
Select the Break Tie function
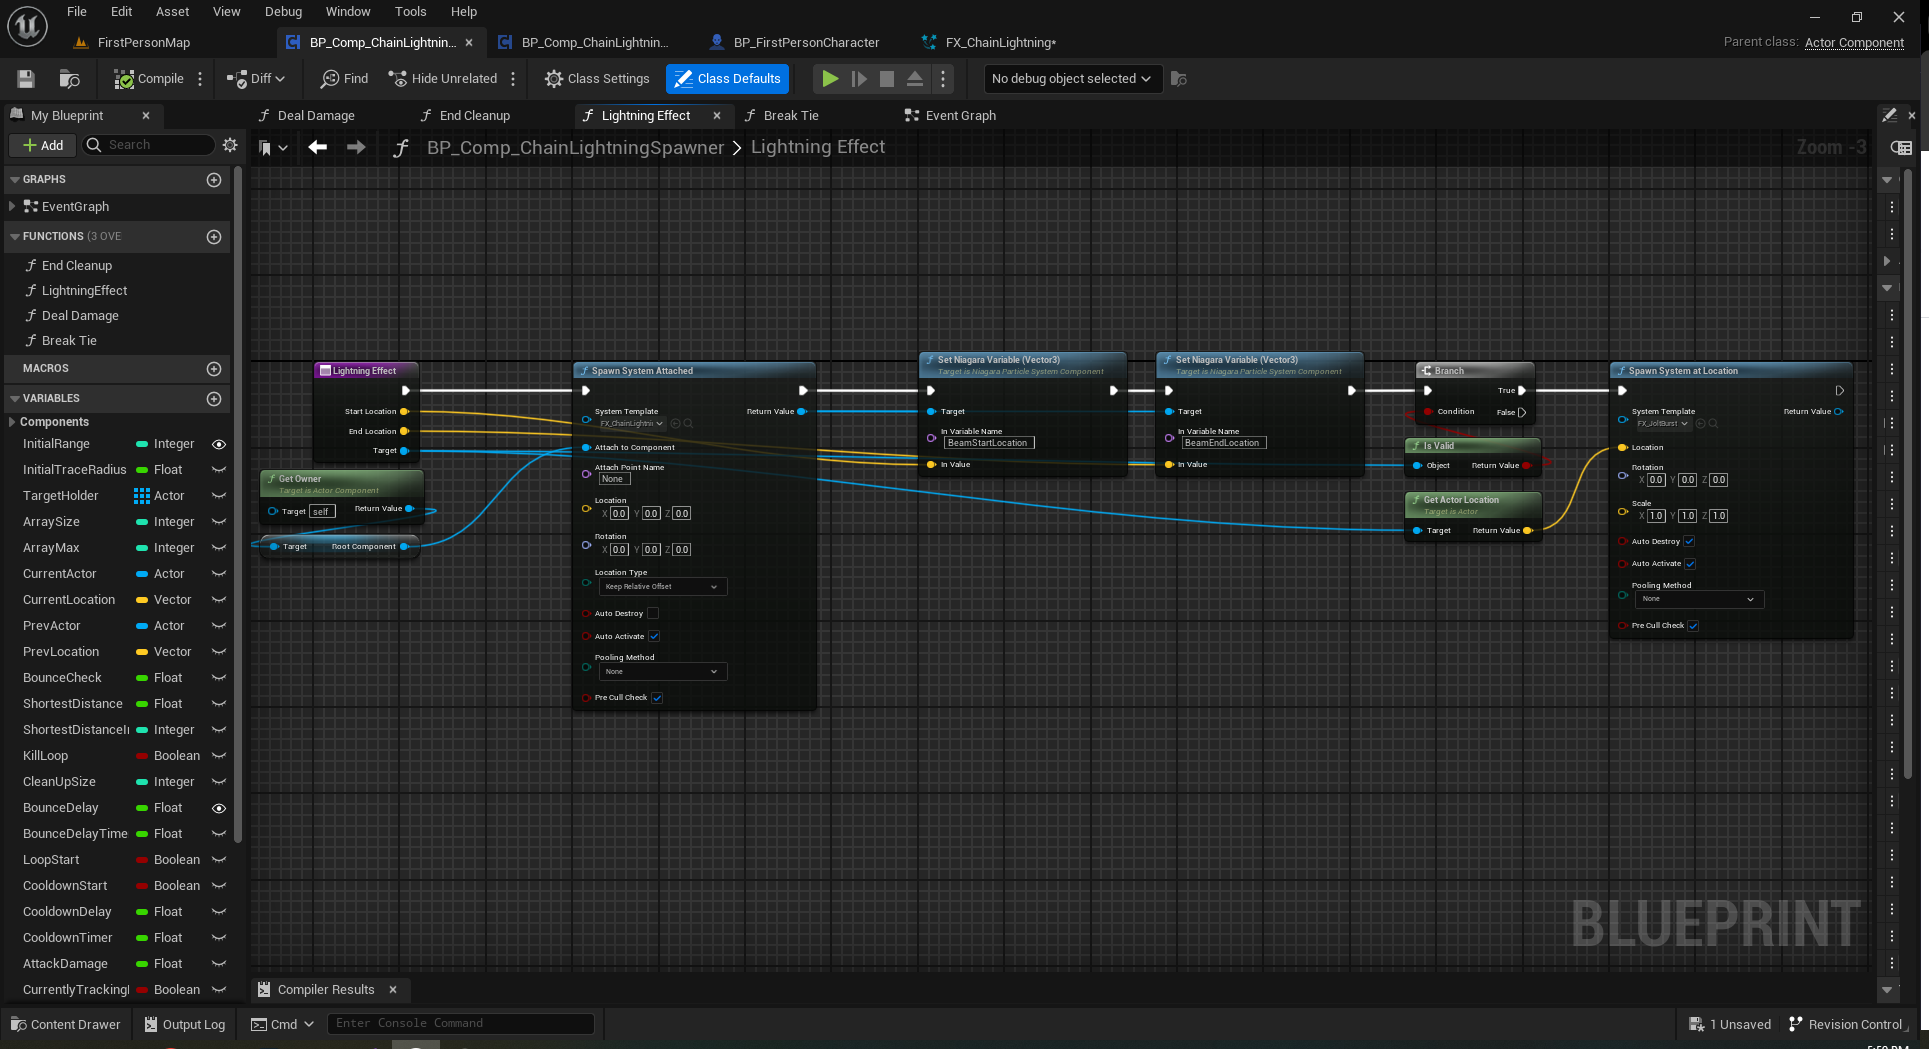pyautogui.click(x=69, y=341)
